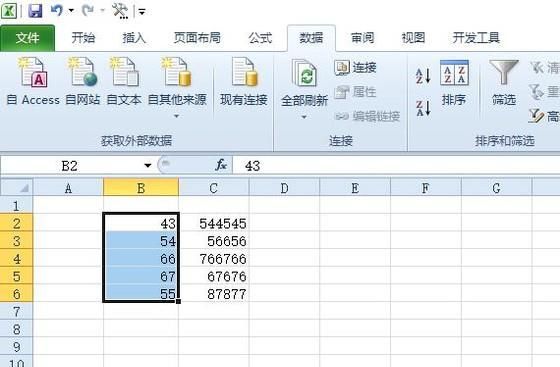Undo the last action
The image size is (560, 367).
pyautogui.click(x=57, y=10)
